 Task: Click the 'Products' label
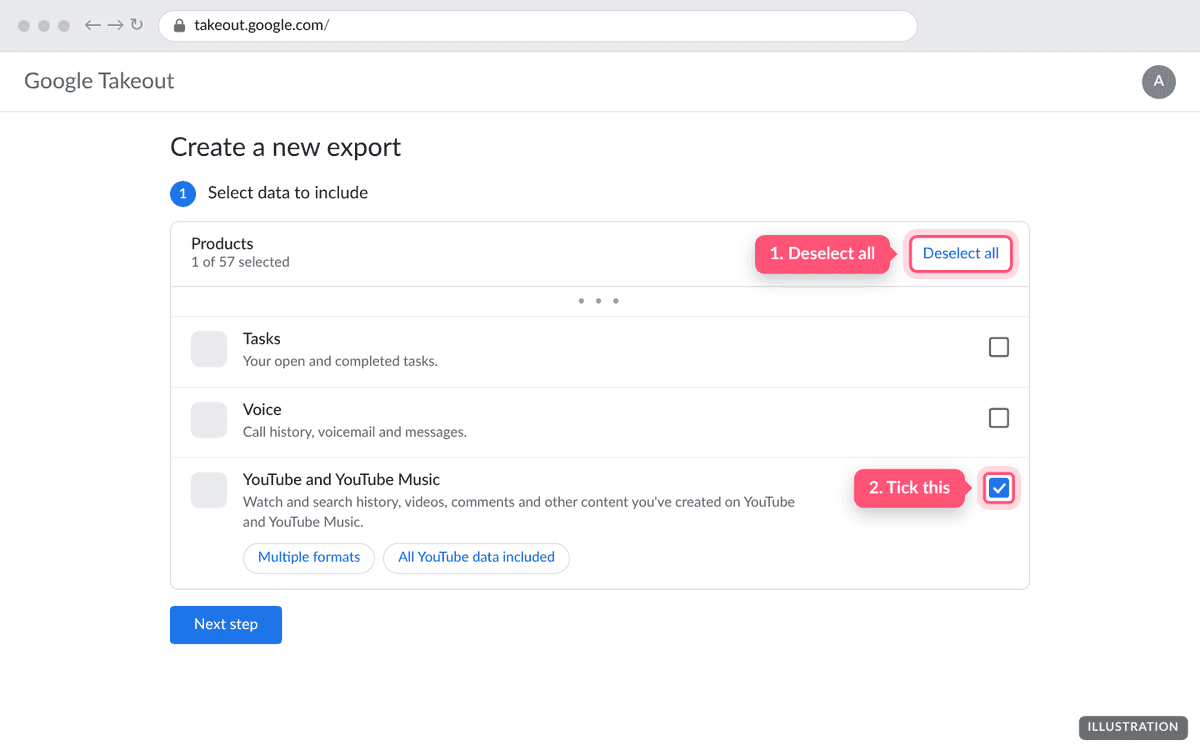click(222, 243)
